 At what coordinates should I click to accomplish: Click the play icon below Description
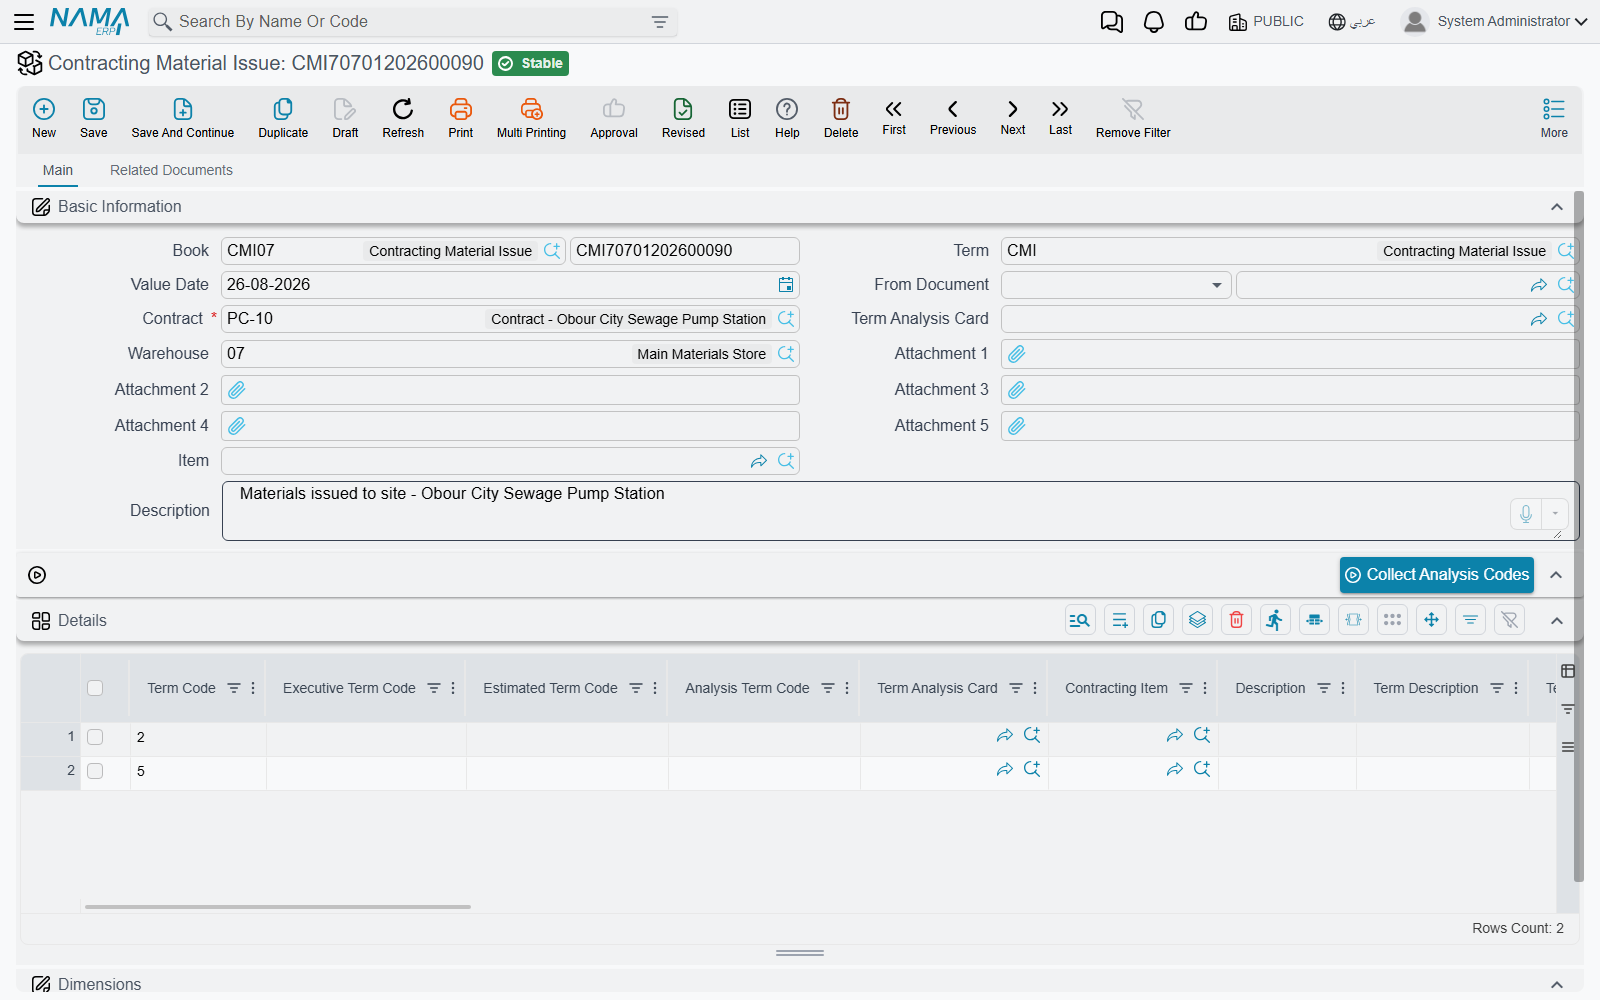coord(37,575)
